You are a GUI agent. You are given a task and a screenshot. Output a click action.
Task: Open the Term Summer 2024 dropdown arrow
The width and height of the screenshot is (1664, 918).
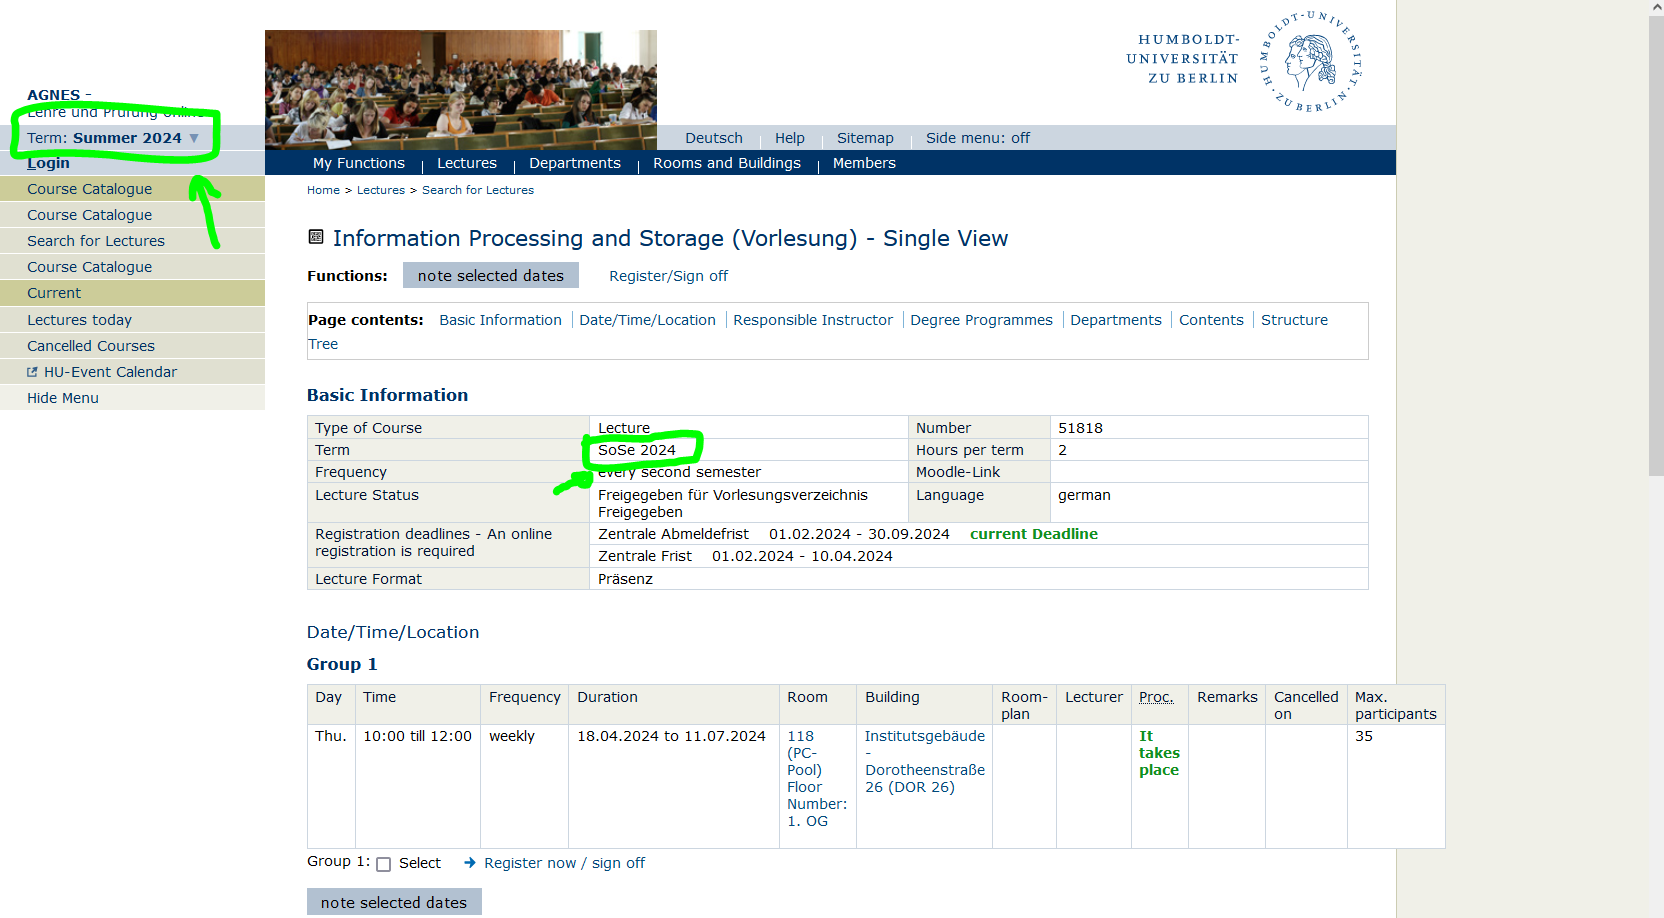tap(194, 138)
